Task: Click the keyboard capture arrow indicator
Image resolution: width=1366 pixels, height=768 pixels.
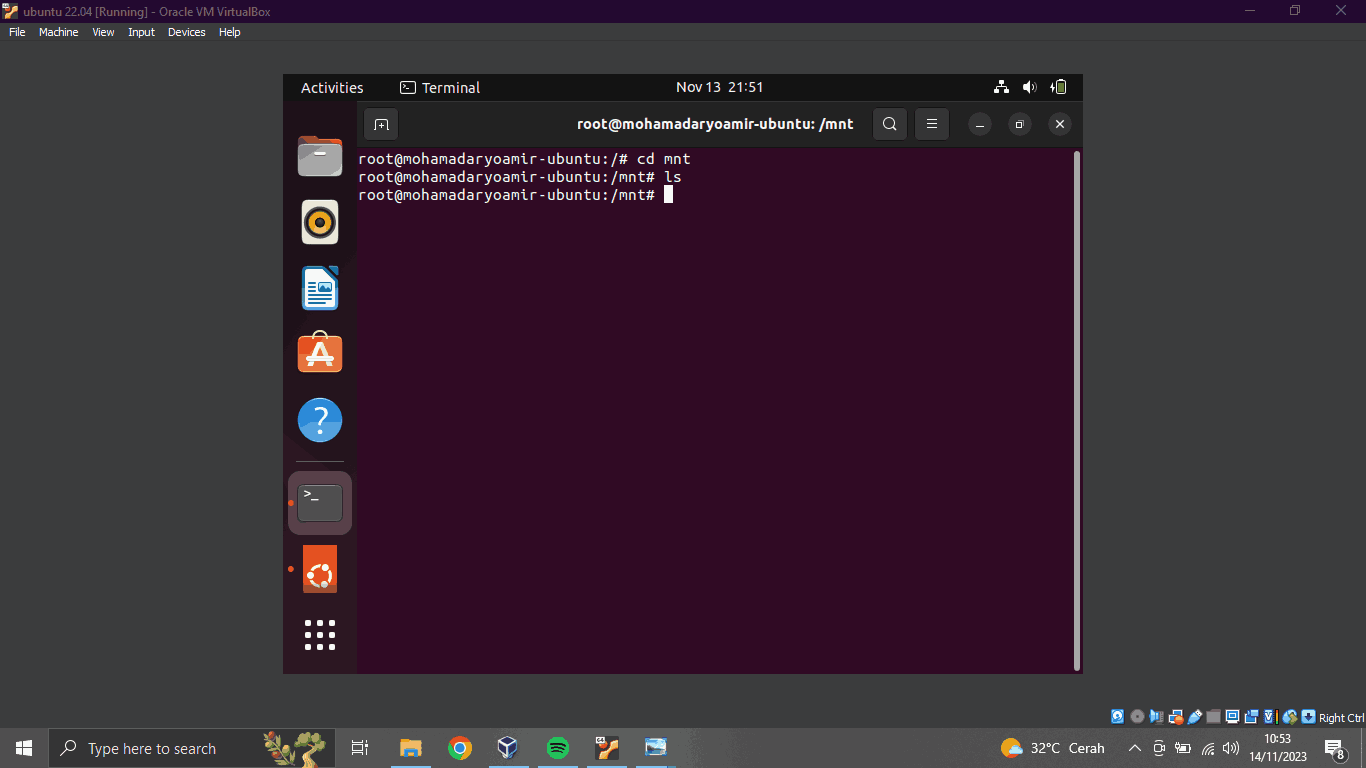Action: [x=1308, y=717]
